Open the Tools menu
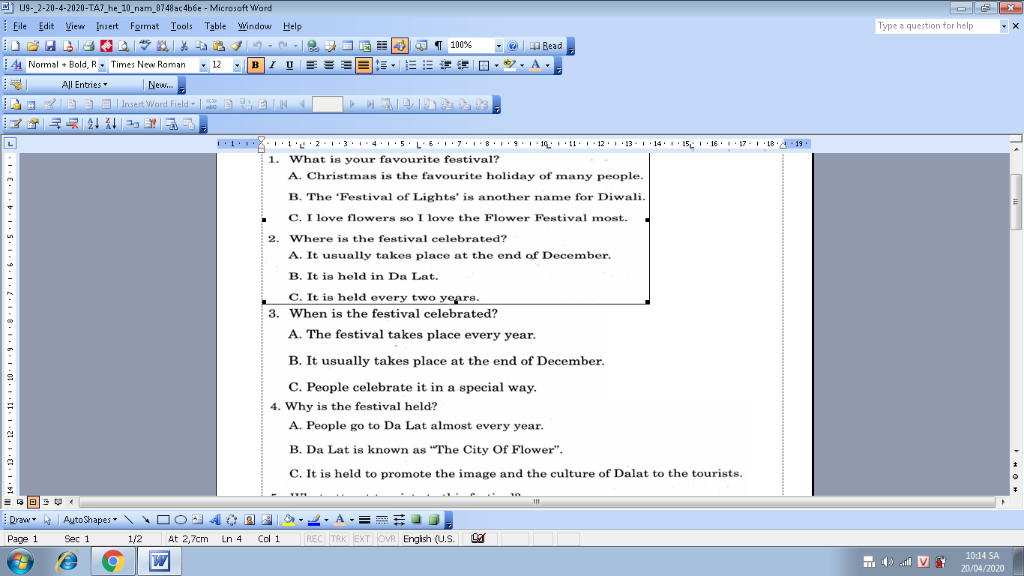 point(182,26)
